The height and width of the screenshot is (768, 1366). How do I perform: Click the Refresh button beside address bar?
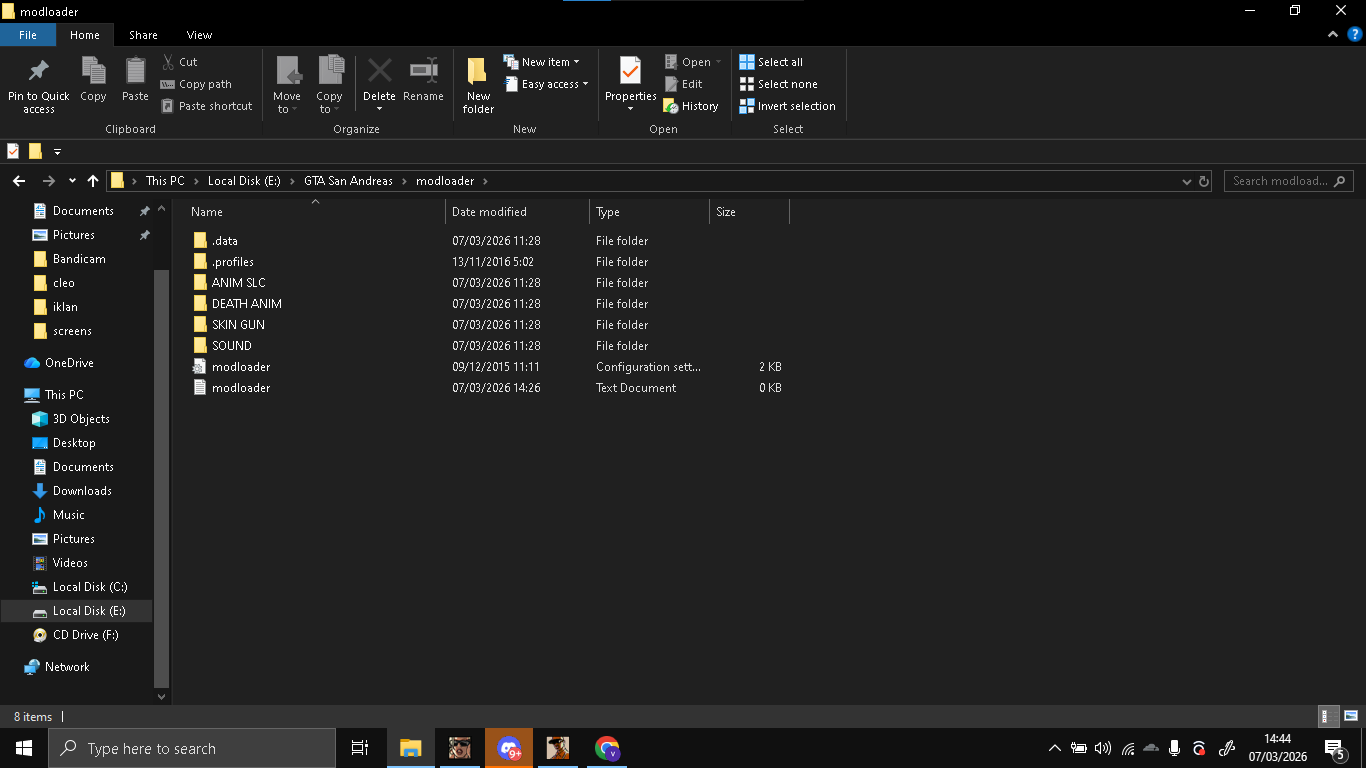coord(1204,181)
